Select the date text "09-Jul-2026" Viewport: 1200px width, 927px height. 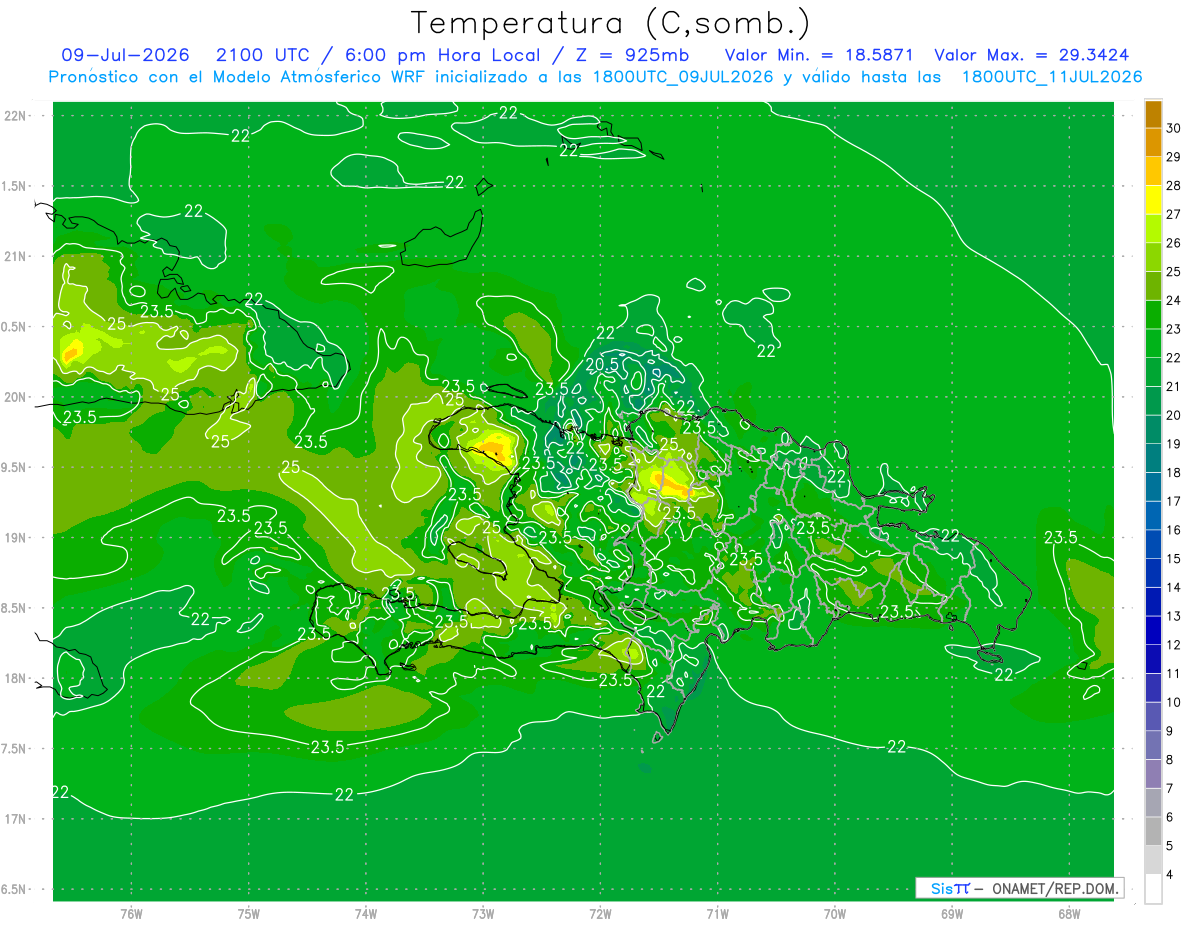[125, 55]
